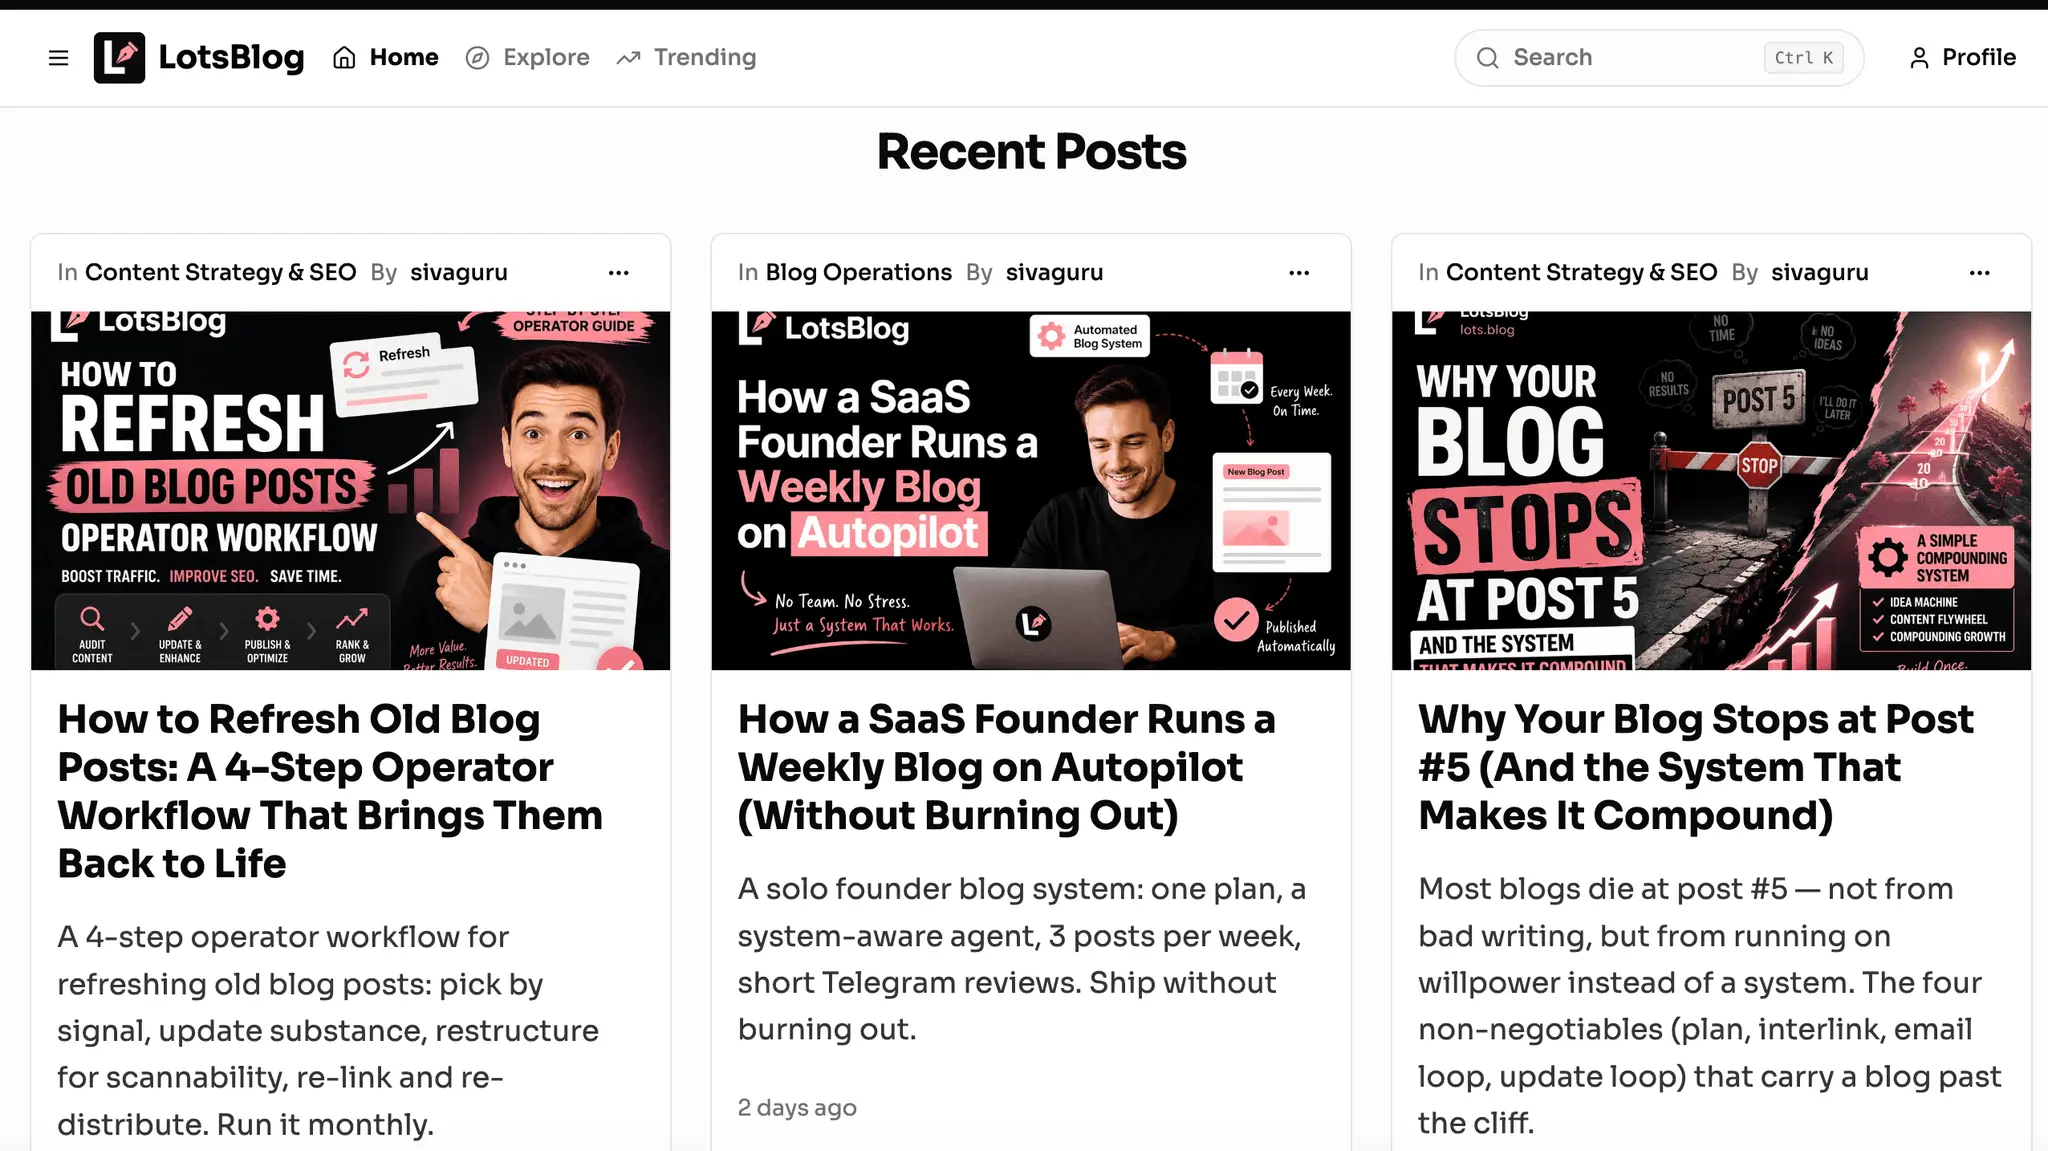Focus the Search input field

pyautogui.click(x=1659, y=58)
